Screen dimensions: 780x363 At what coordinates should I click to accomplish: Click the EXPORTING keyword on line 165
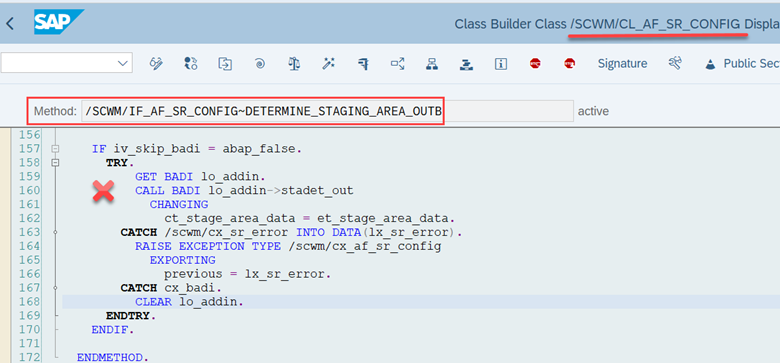point(183,260)
